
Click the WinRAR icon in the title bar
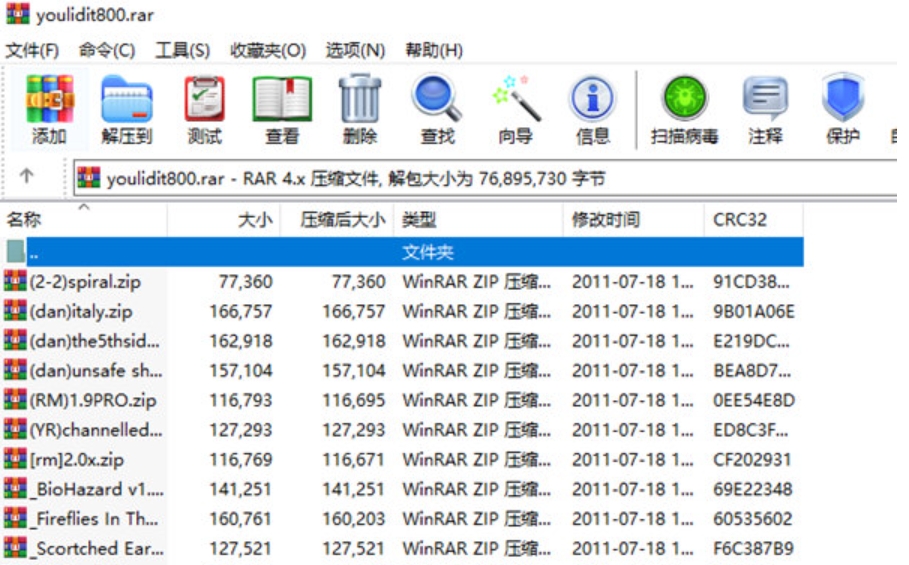pyautogui.click(x=17, y=13)
